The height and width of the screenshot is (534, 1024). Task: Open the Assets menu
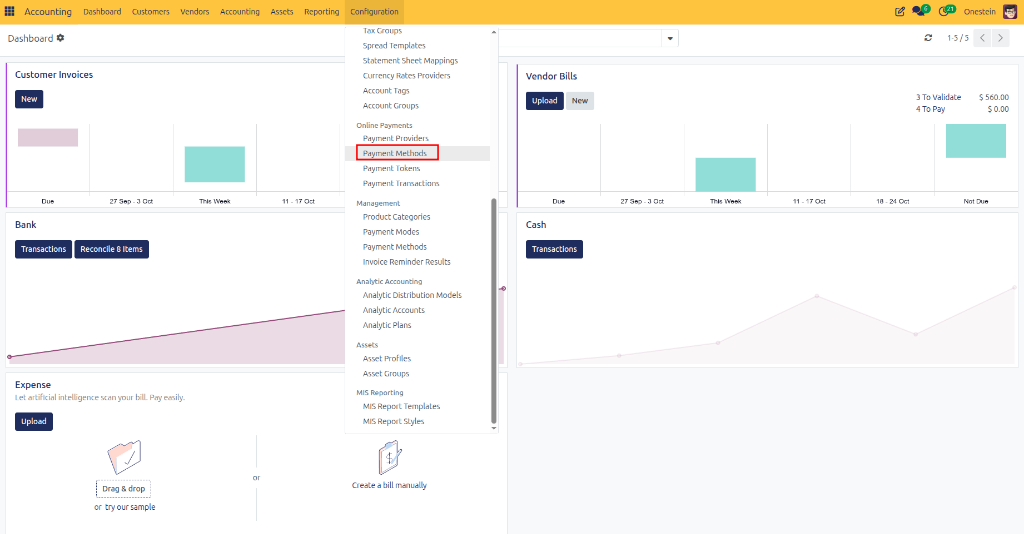click(281, 12)
